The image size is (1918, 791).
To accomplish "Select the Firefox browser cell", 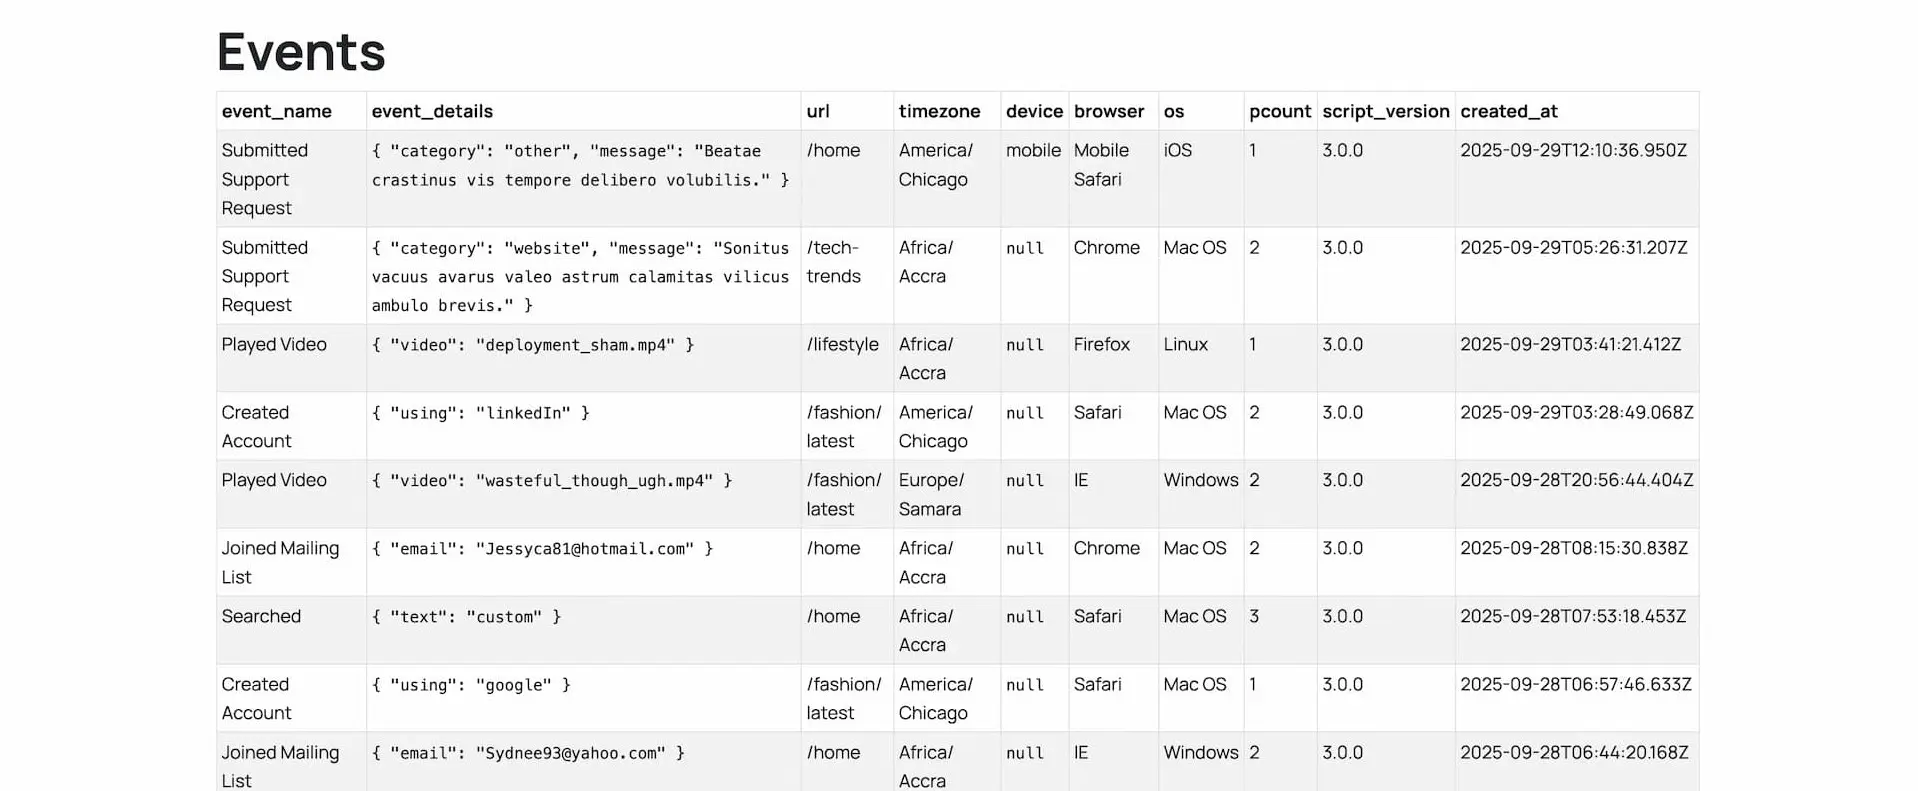I will 1101,344.
